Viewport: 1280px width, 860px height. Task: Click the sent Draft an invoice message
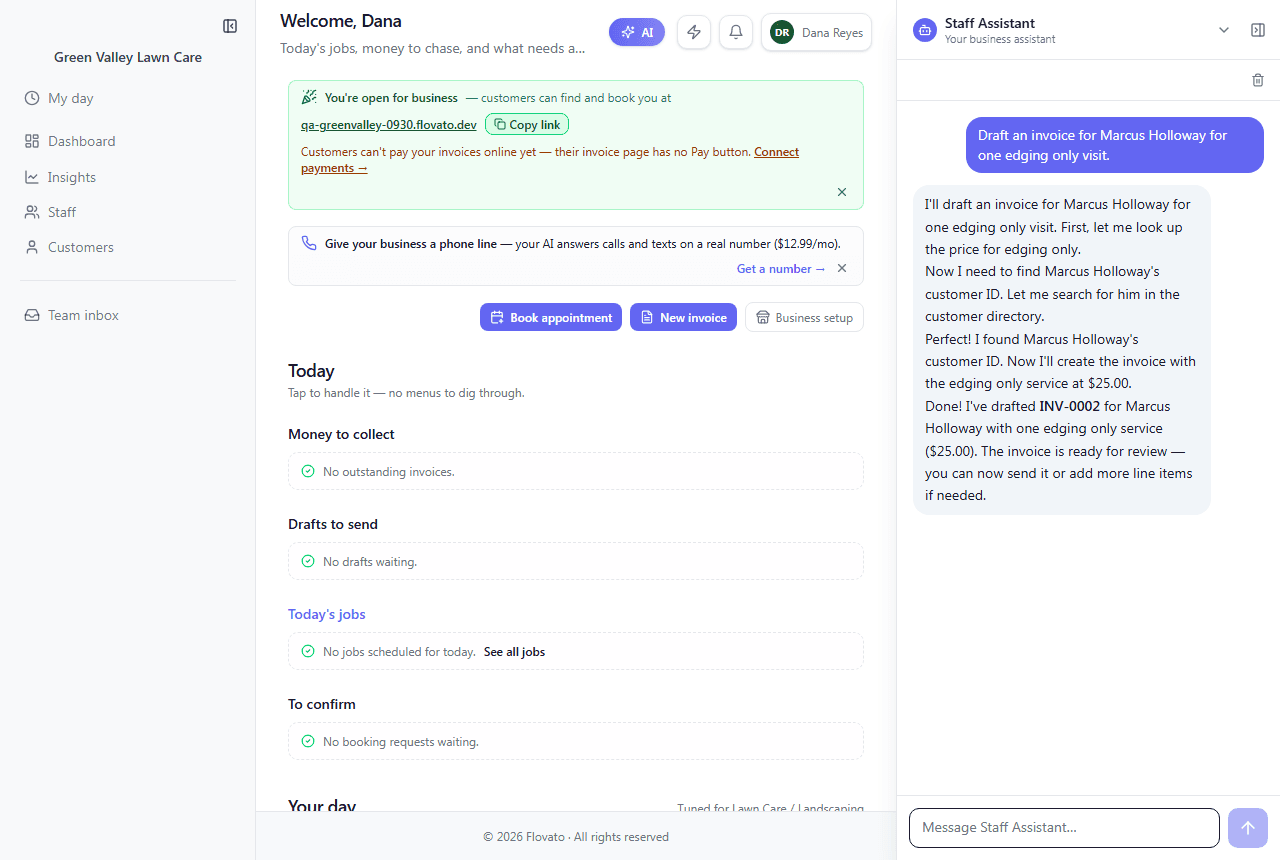[1115, 145]
